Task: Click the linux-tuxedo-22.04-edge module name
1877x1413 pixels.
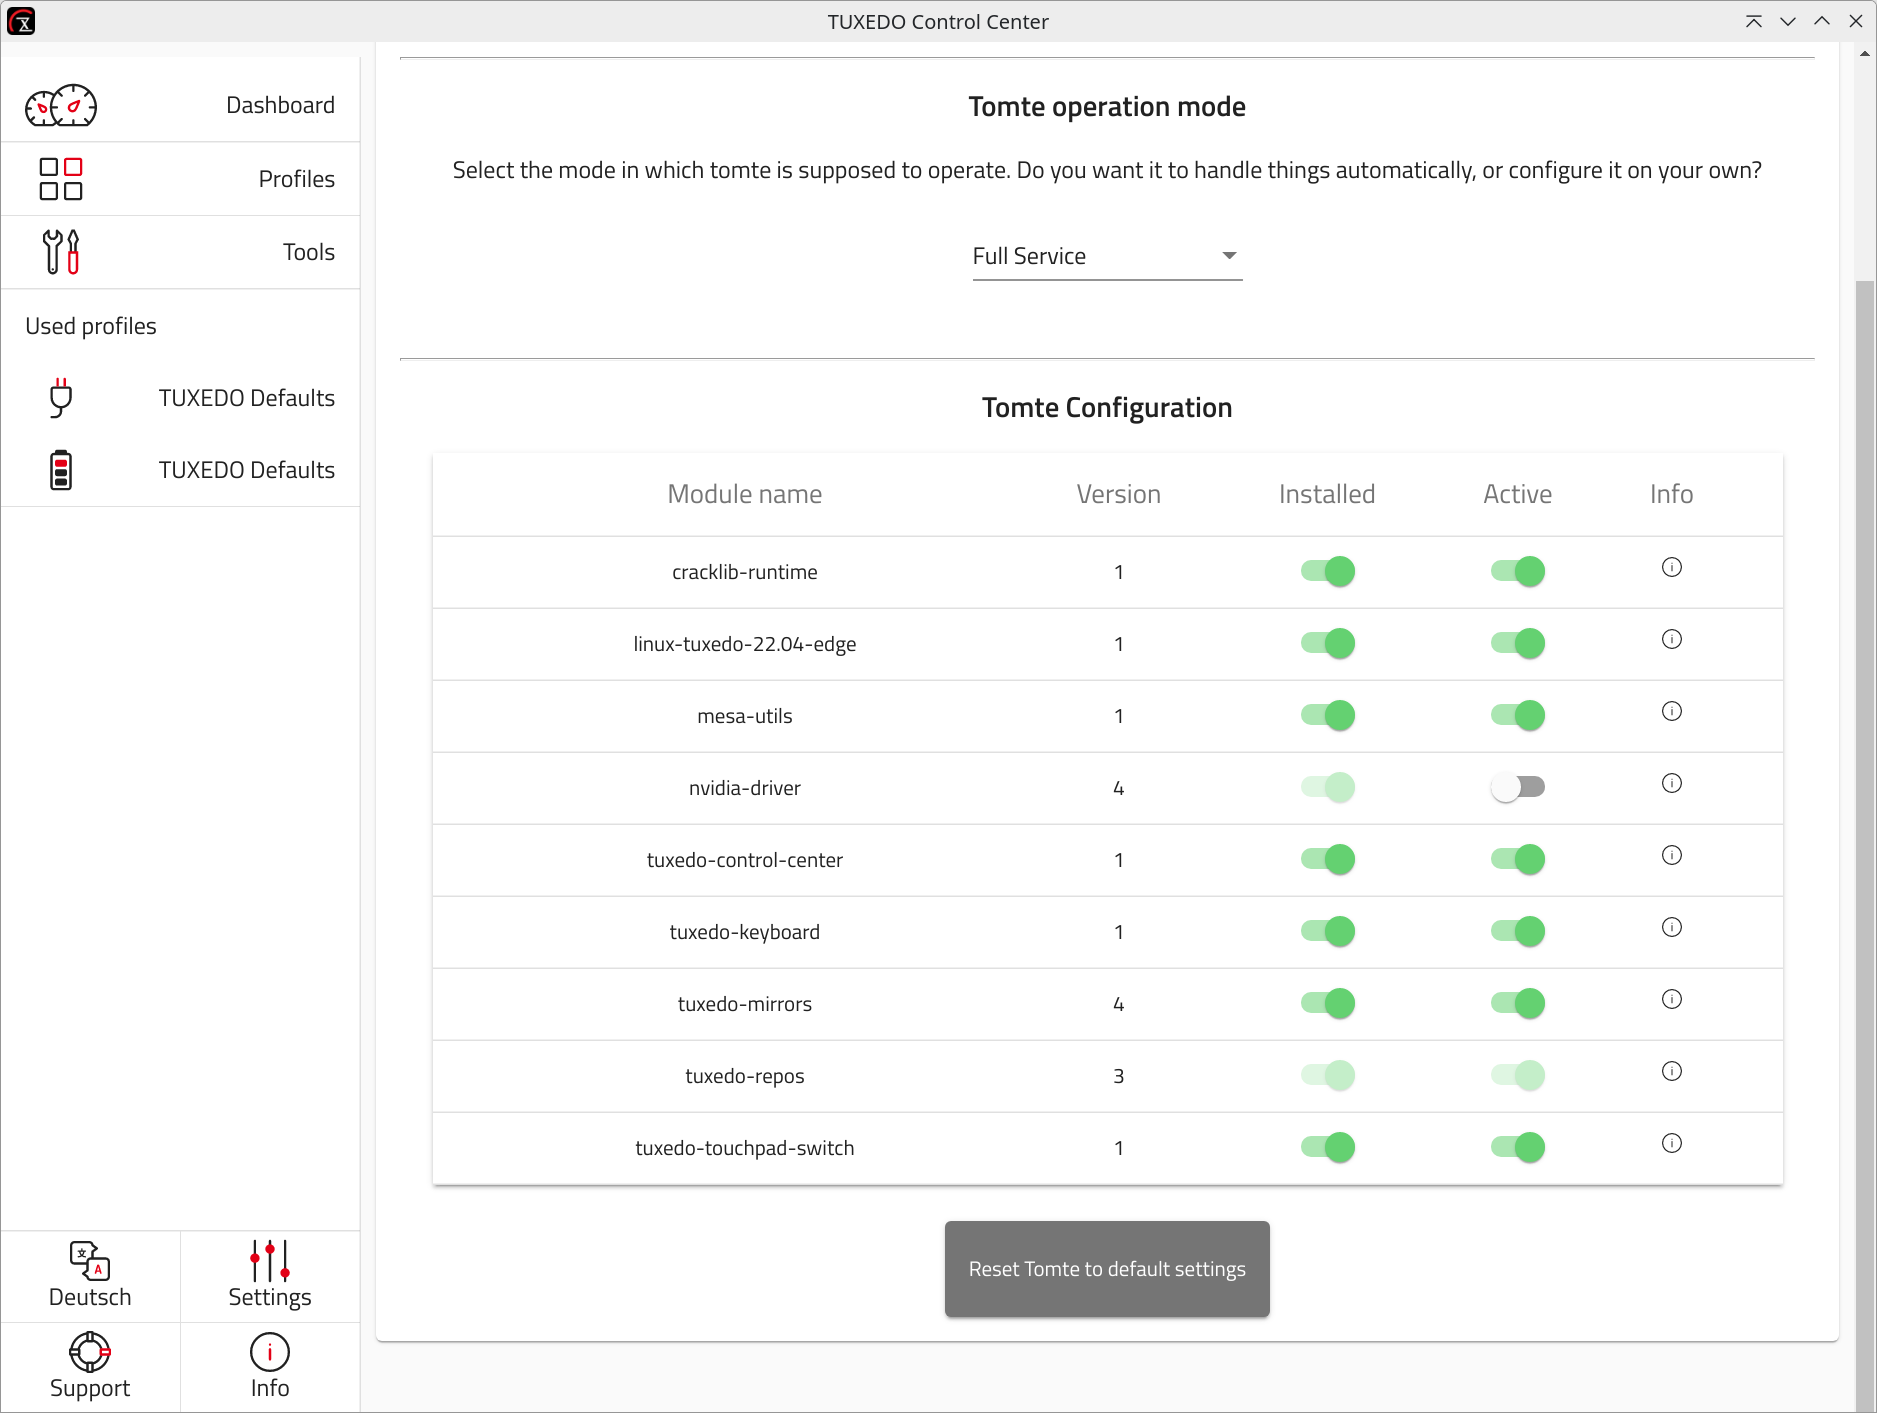Action: [x=745, y=644]
